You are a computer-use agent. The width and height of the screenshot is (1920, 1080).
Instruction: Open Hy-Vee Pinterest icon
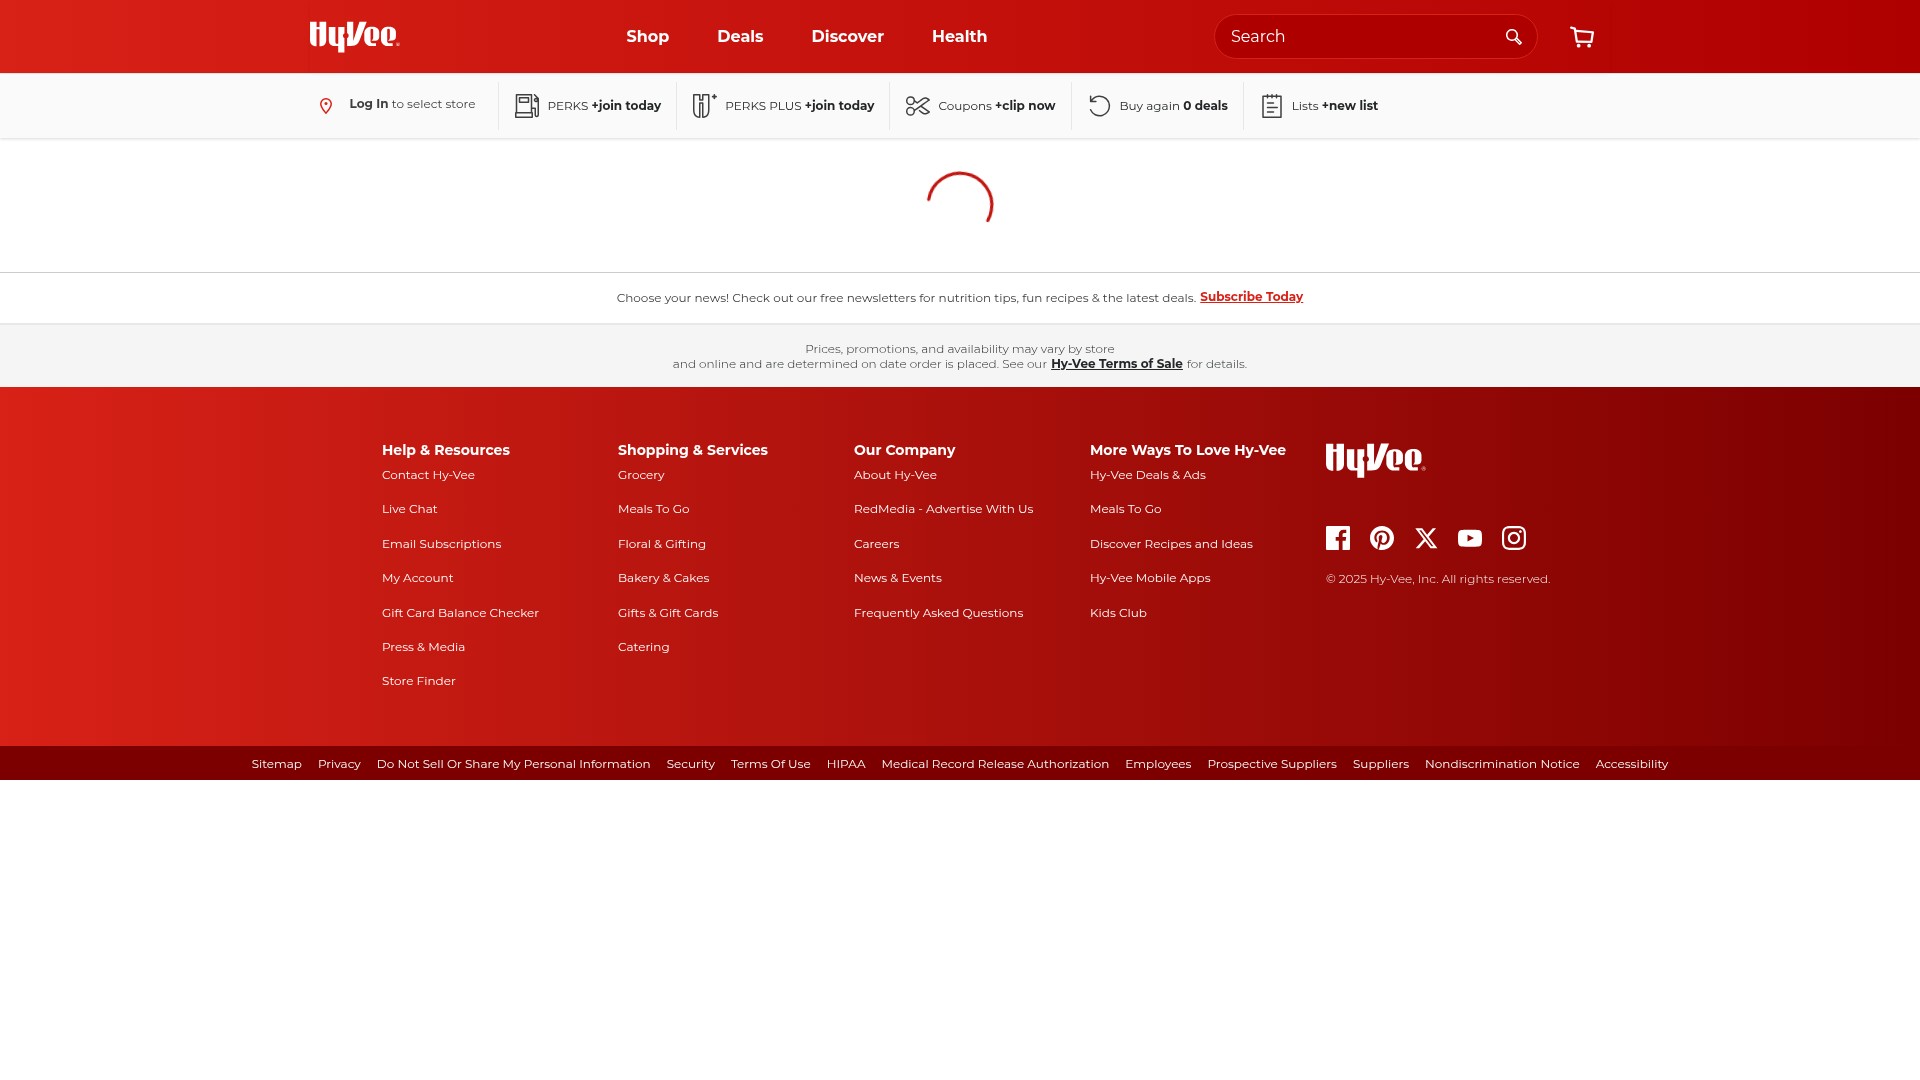pyautogui.click(x=1382, y=538)
